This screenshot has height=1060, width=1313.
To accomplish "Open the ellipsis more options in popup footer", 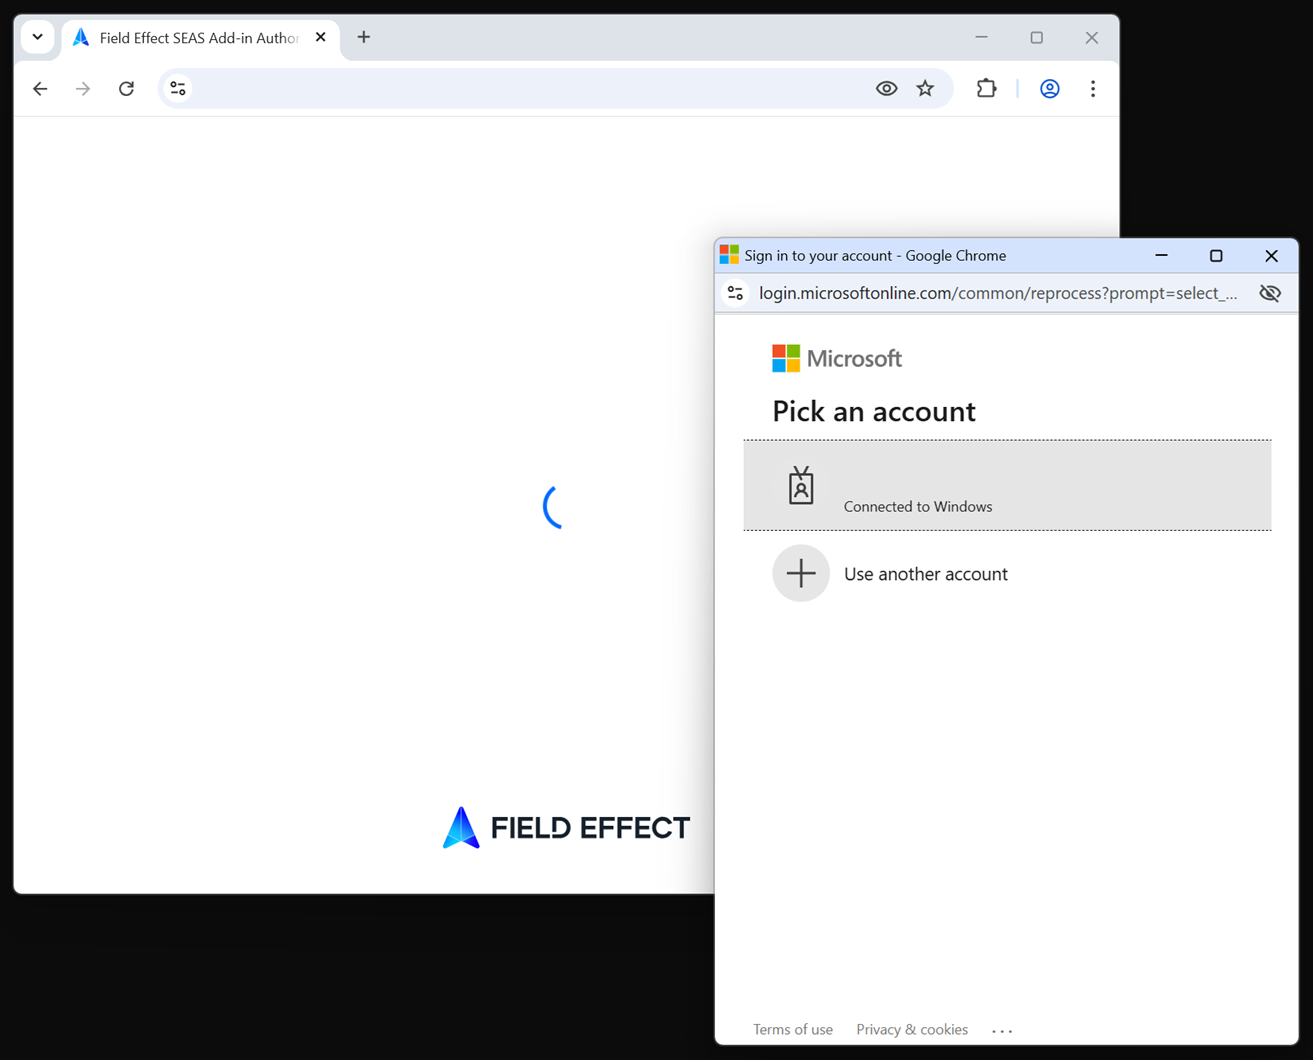I will click(x=1002, y=1030).
